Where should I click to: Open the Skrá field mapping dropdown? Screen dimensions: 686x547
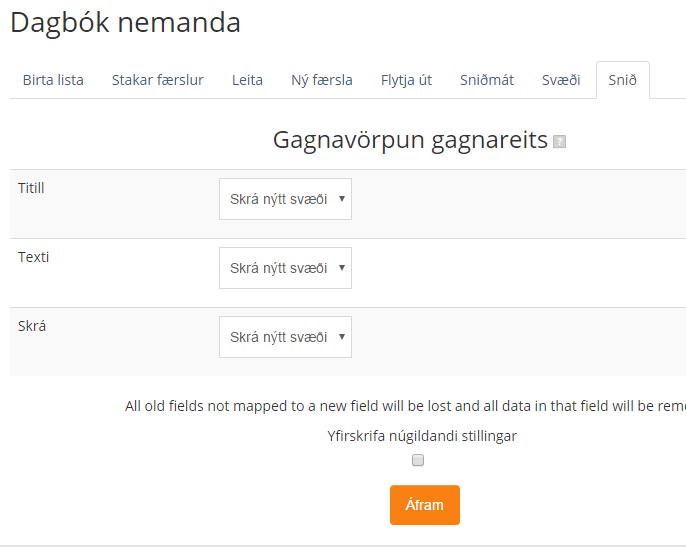tap(285, 337)
